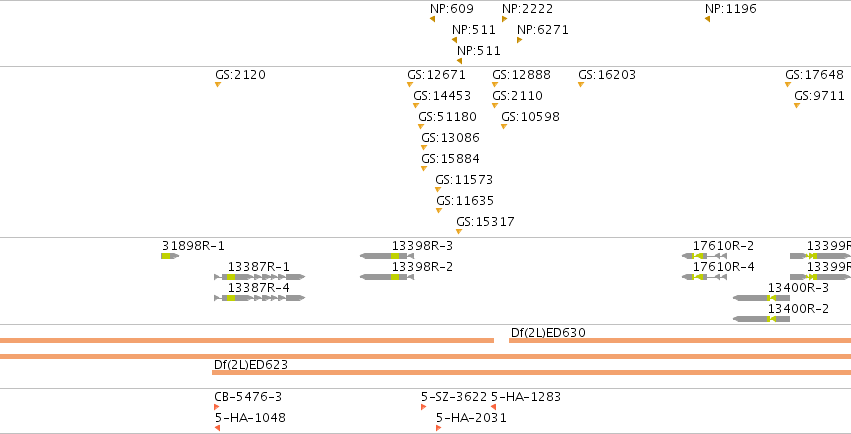
Task: Open the 13400R-3 label
Action: pyautogui.click(x=798, y=288)
